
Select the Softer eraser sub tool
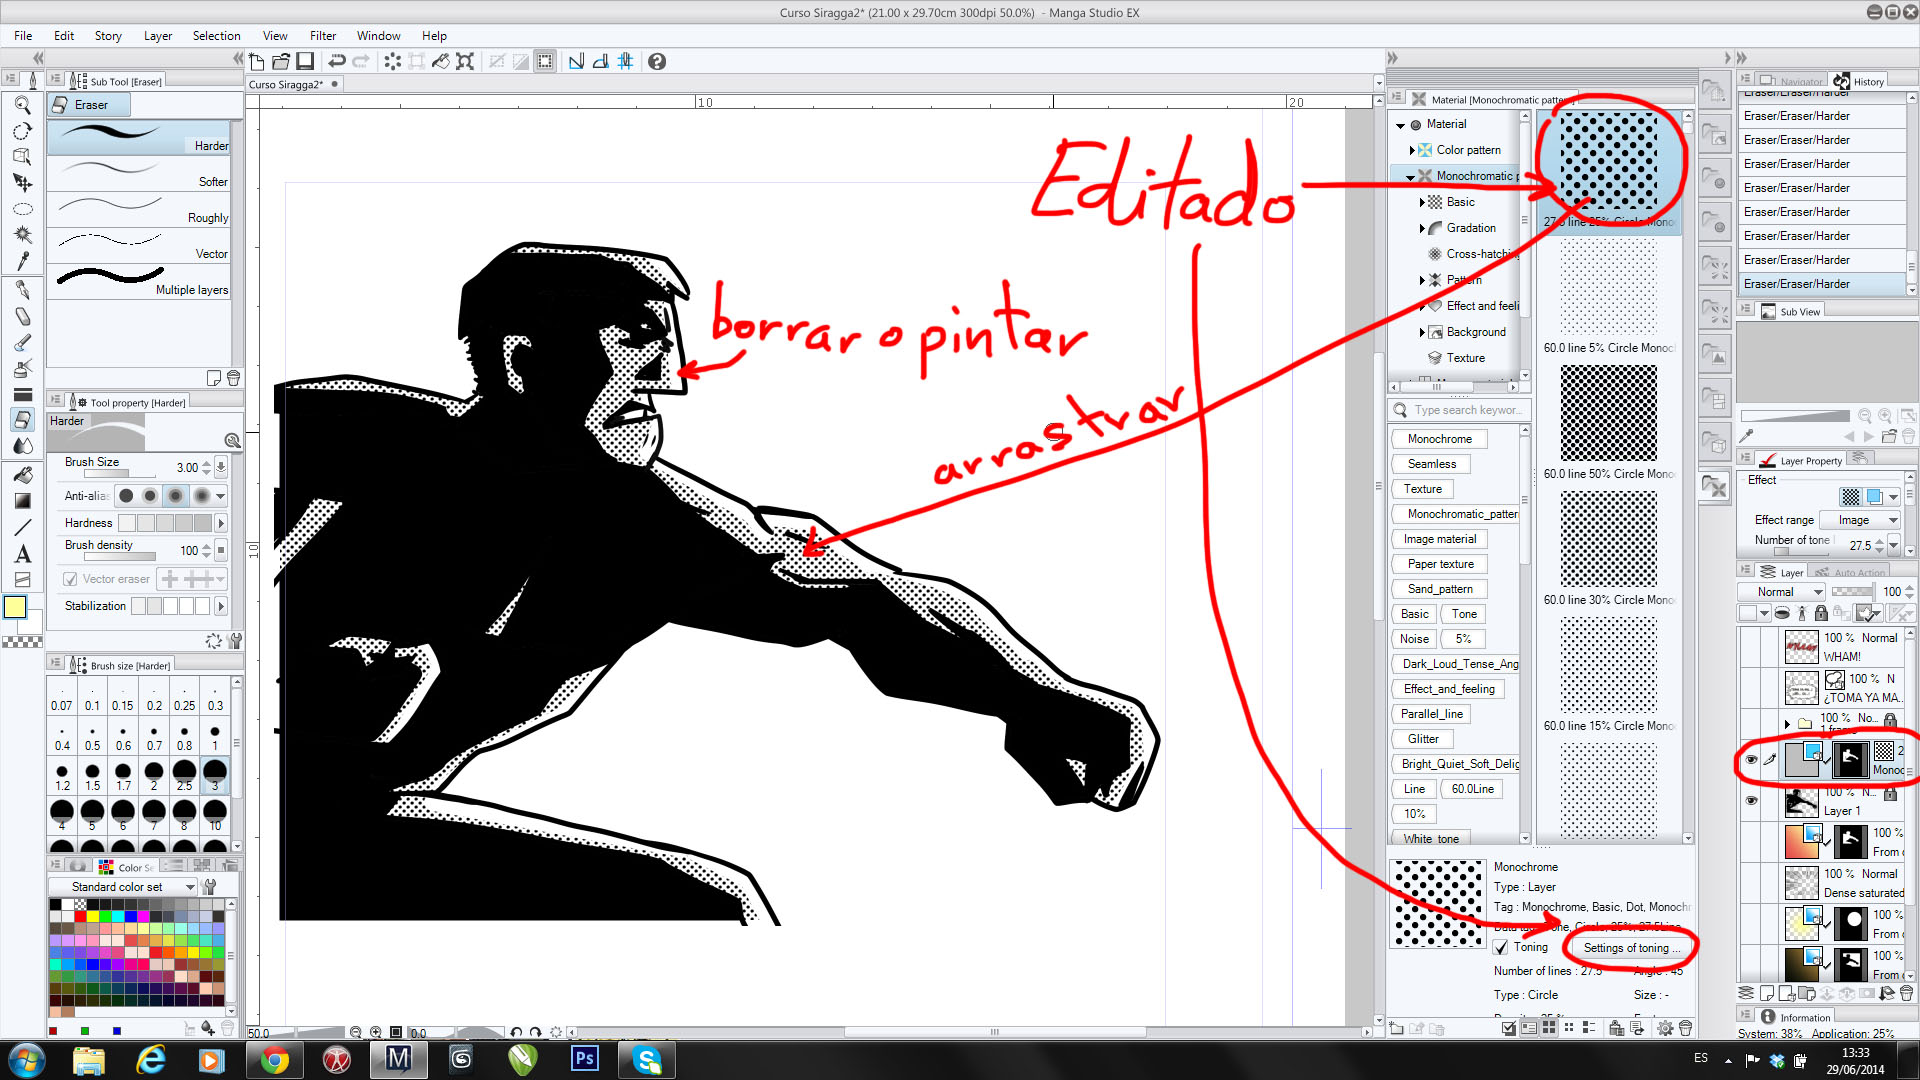[140, 174]
